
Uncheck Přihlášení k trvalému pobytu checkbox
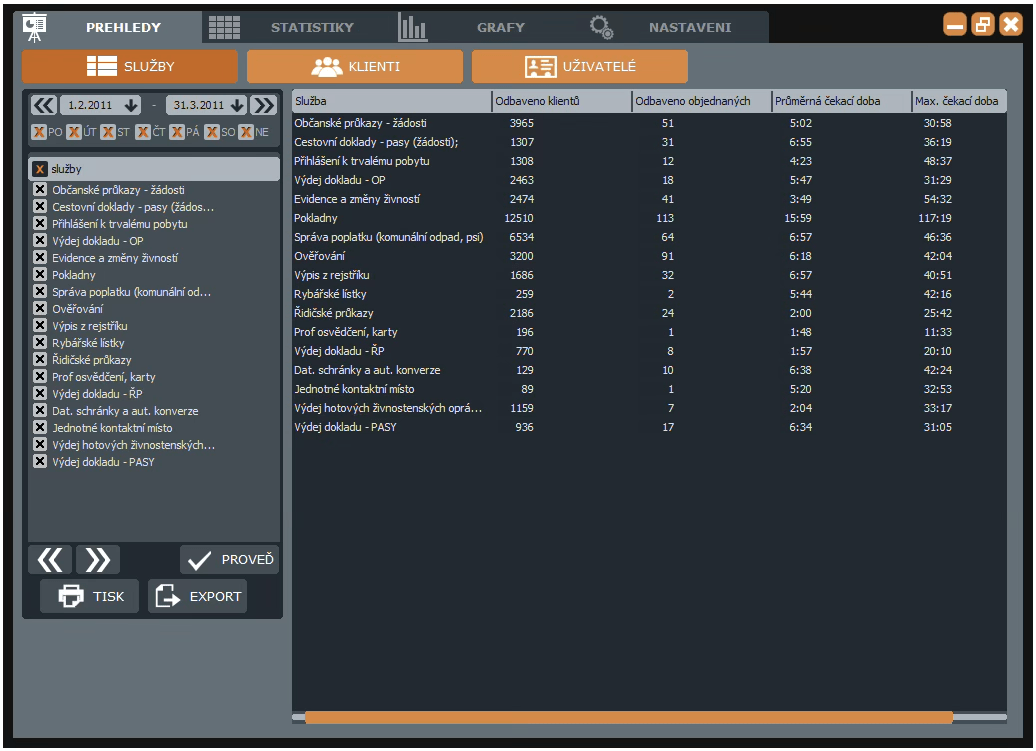click(40, 223)
